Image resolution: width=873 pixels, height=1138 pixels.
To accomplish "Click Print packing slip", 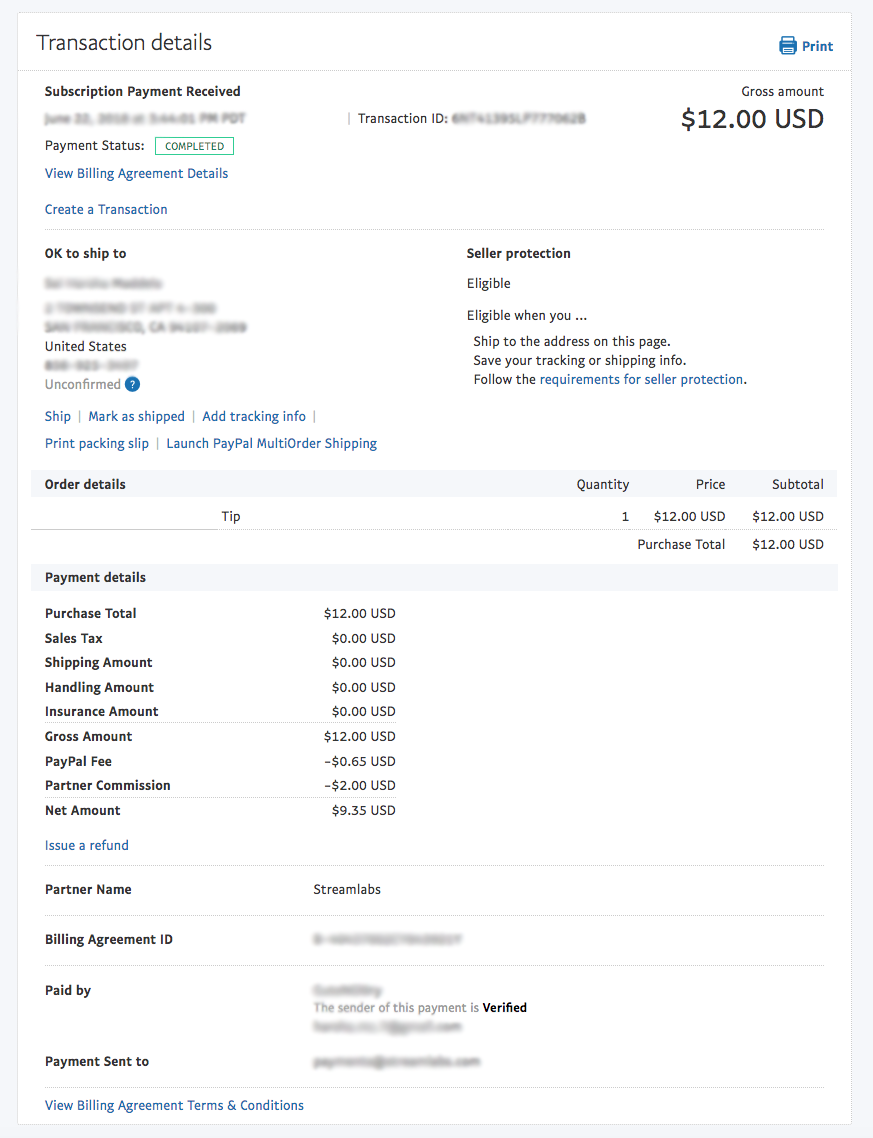I will tap(97, 444).
